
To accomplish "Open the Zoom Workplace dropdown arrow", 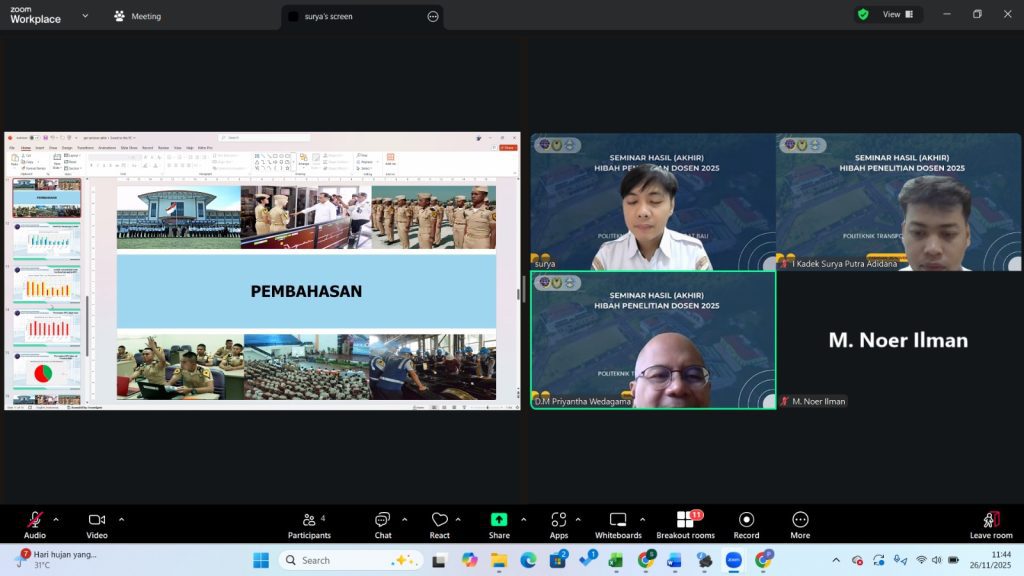I will point(84,16).
